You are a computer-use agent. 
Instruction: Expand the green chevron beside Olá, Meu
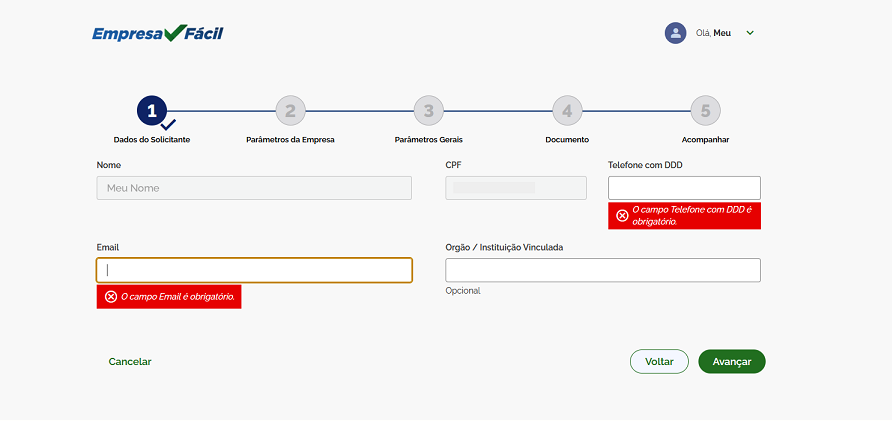[750, 33]
